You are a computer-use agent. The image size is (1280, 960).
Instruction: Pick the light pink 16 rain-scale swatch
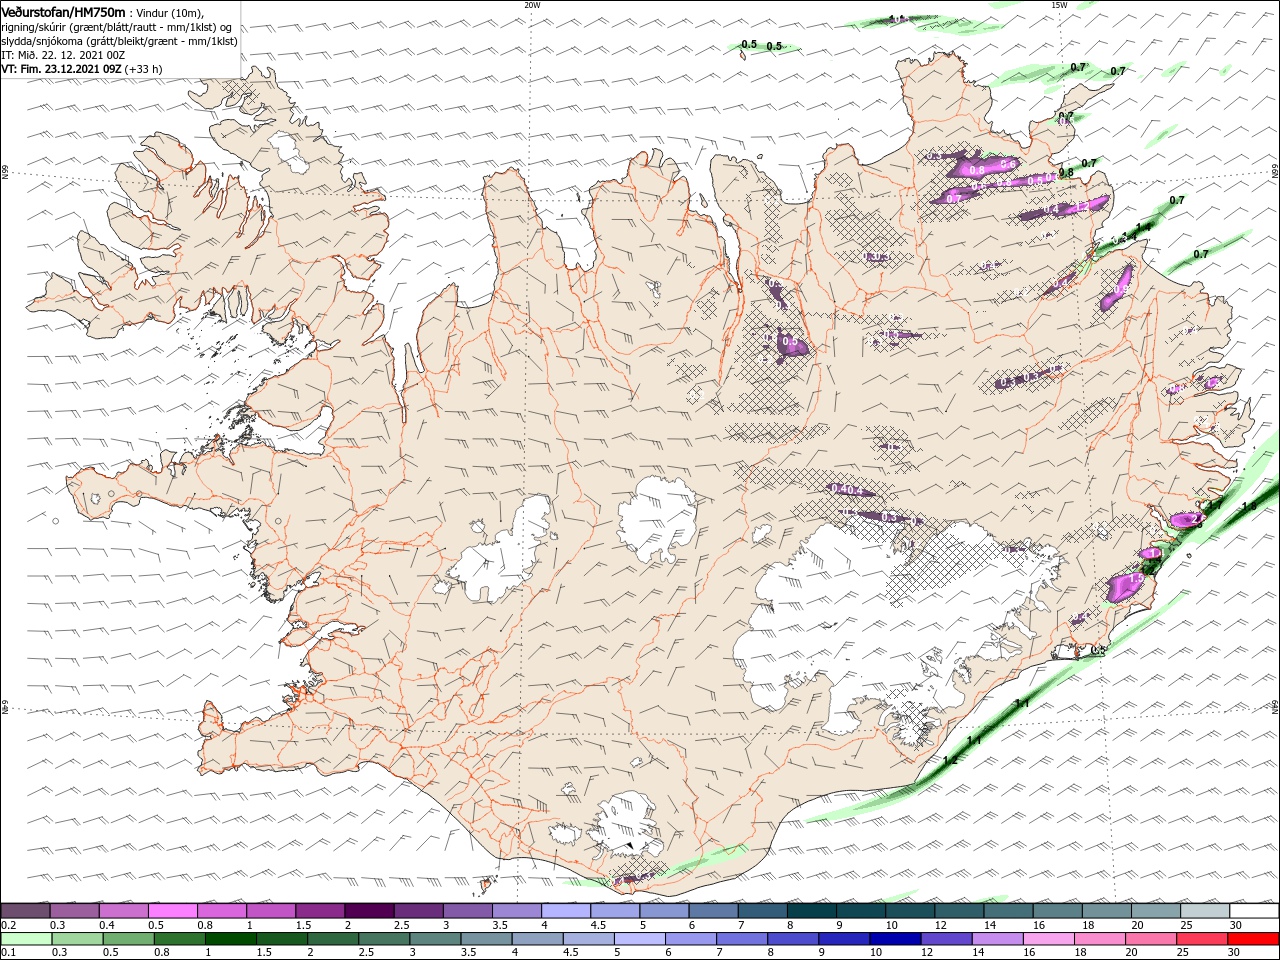coord(1049,939)
